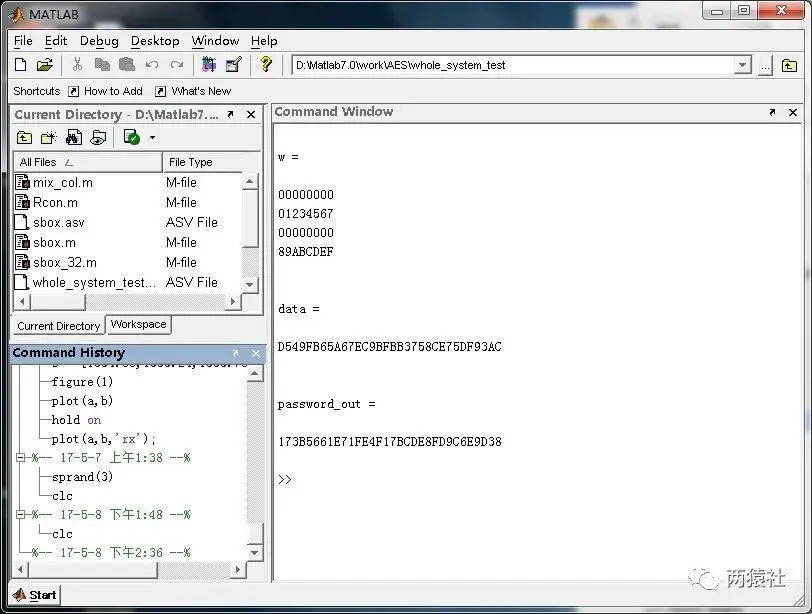
Task: Sort by File Type column header
Action: click(x=202, y=162)
